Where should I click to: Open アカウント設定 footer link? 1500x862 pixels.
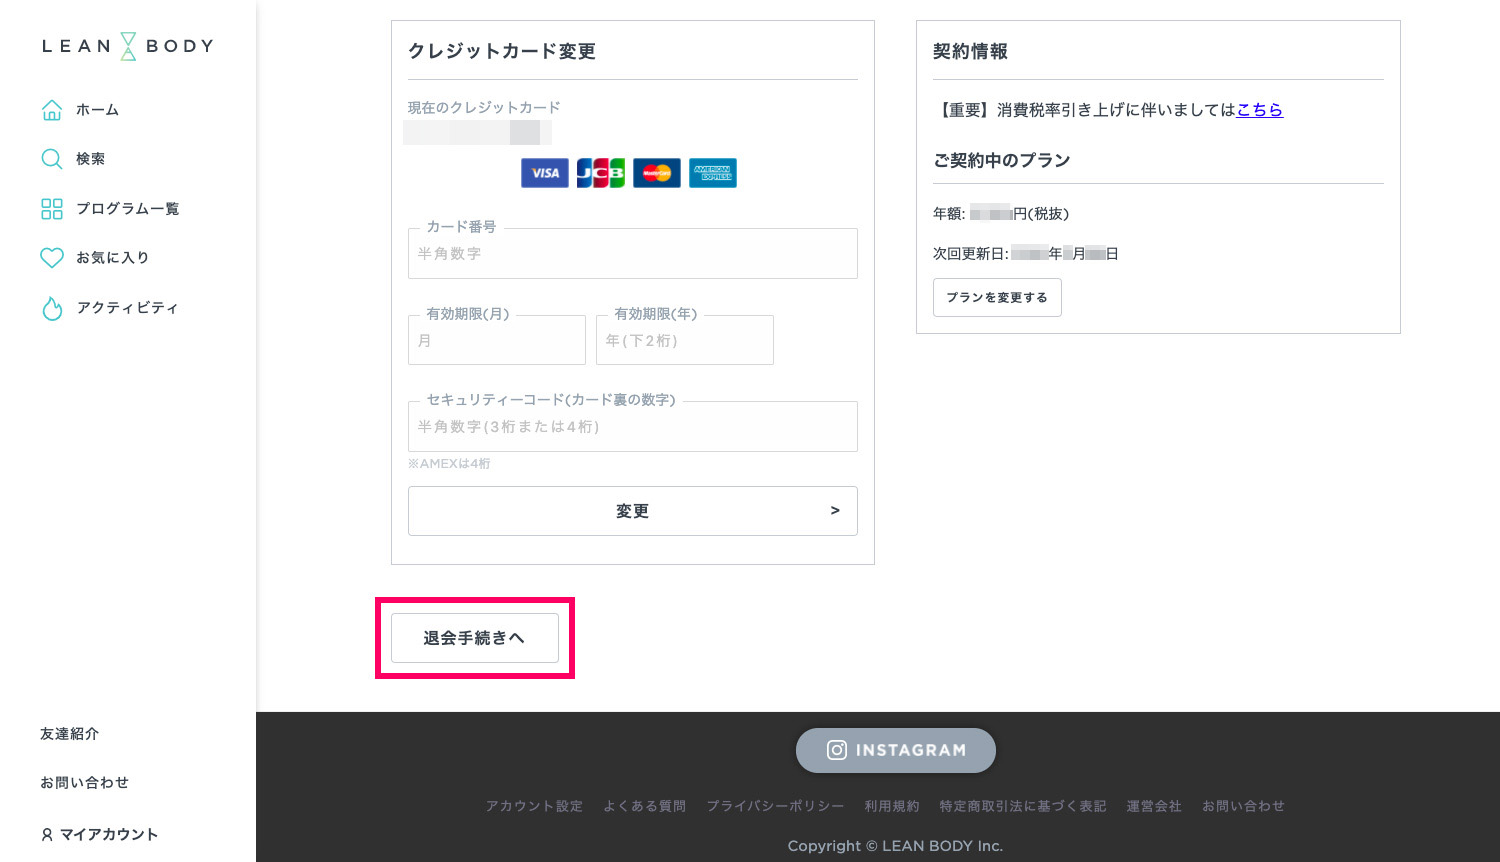535,806
